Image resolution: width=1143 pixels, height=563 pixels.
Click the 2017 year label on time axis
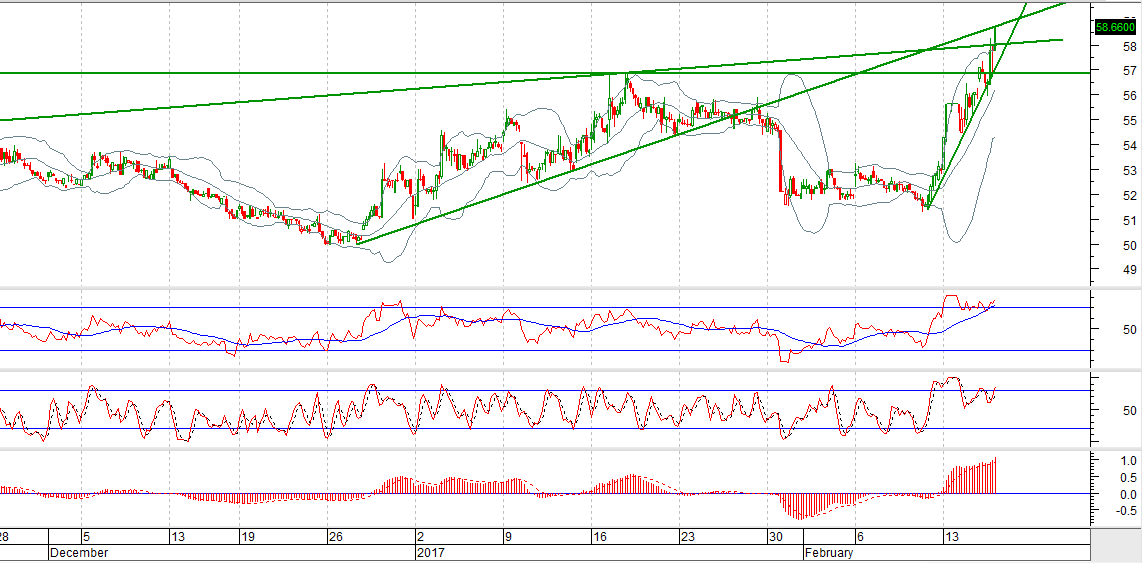(431, 552)
